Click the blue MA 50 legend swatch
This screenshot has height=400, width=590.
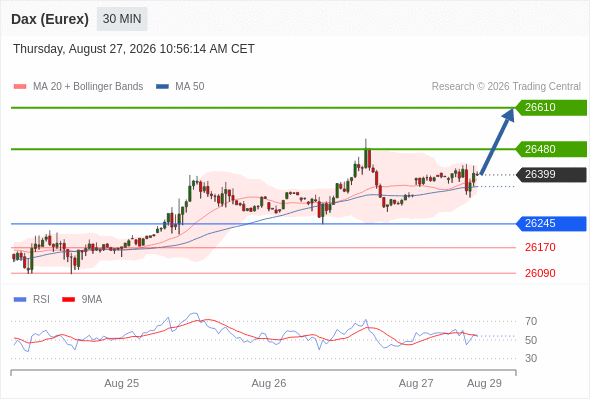[162, 87]
